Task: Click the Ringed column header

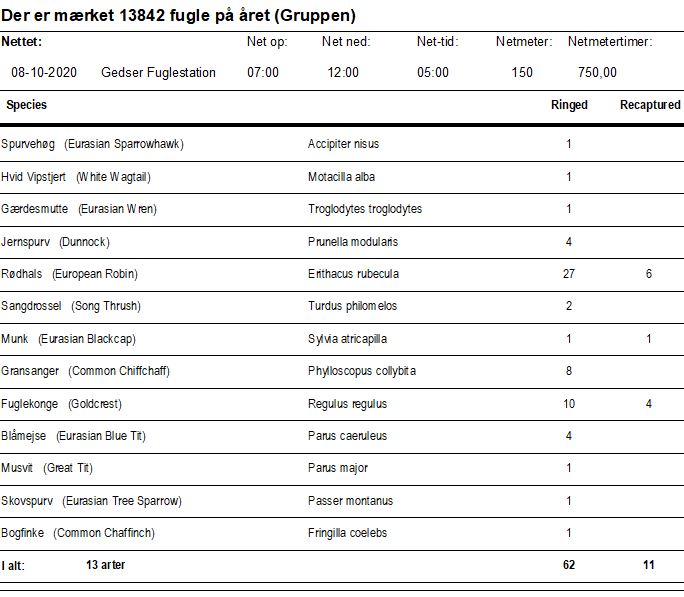Action: [569, 105]
